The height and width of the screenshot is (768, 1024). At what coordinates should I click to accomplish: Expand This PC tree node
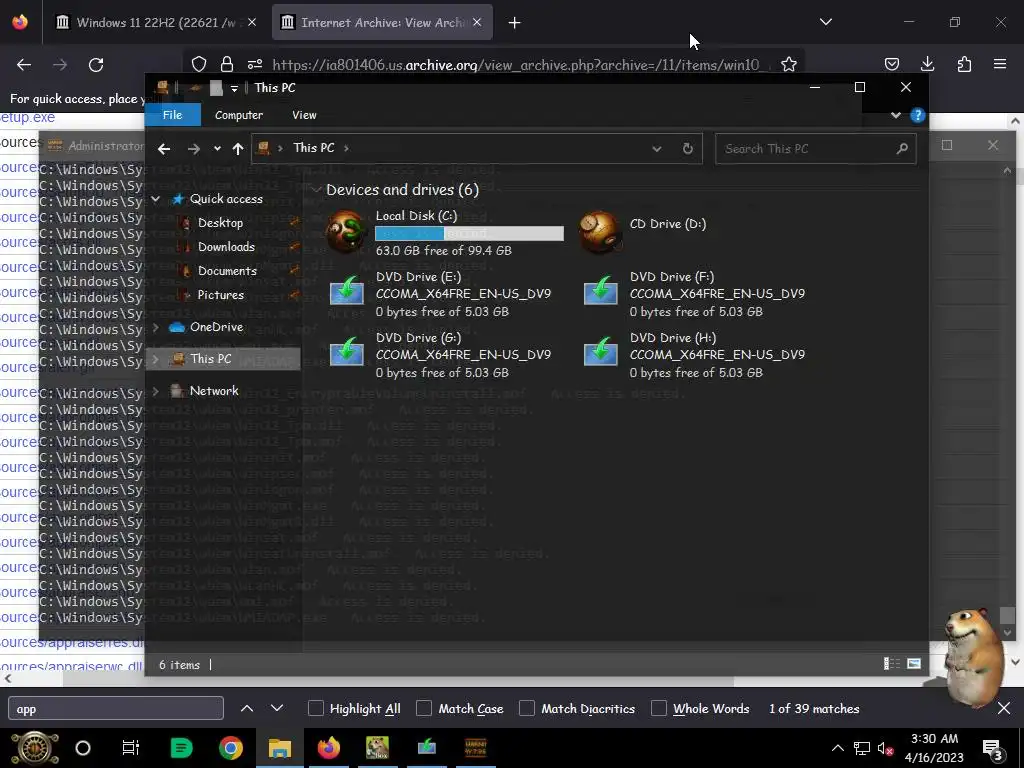tap(156, 359)
